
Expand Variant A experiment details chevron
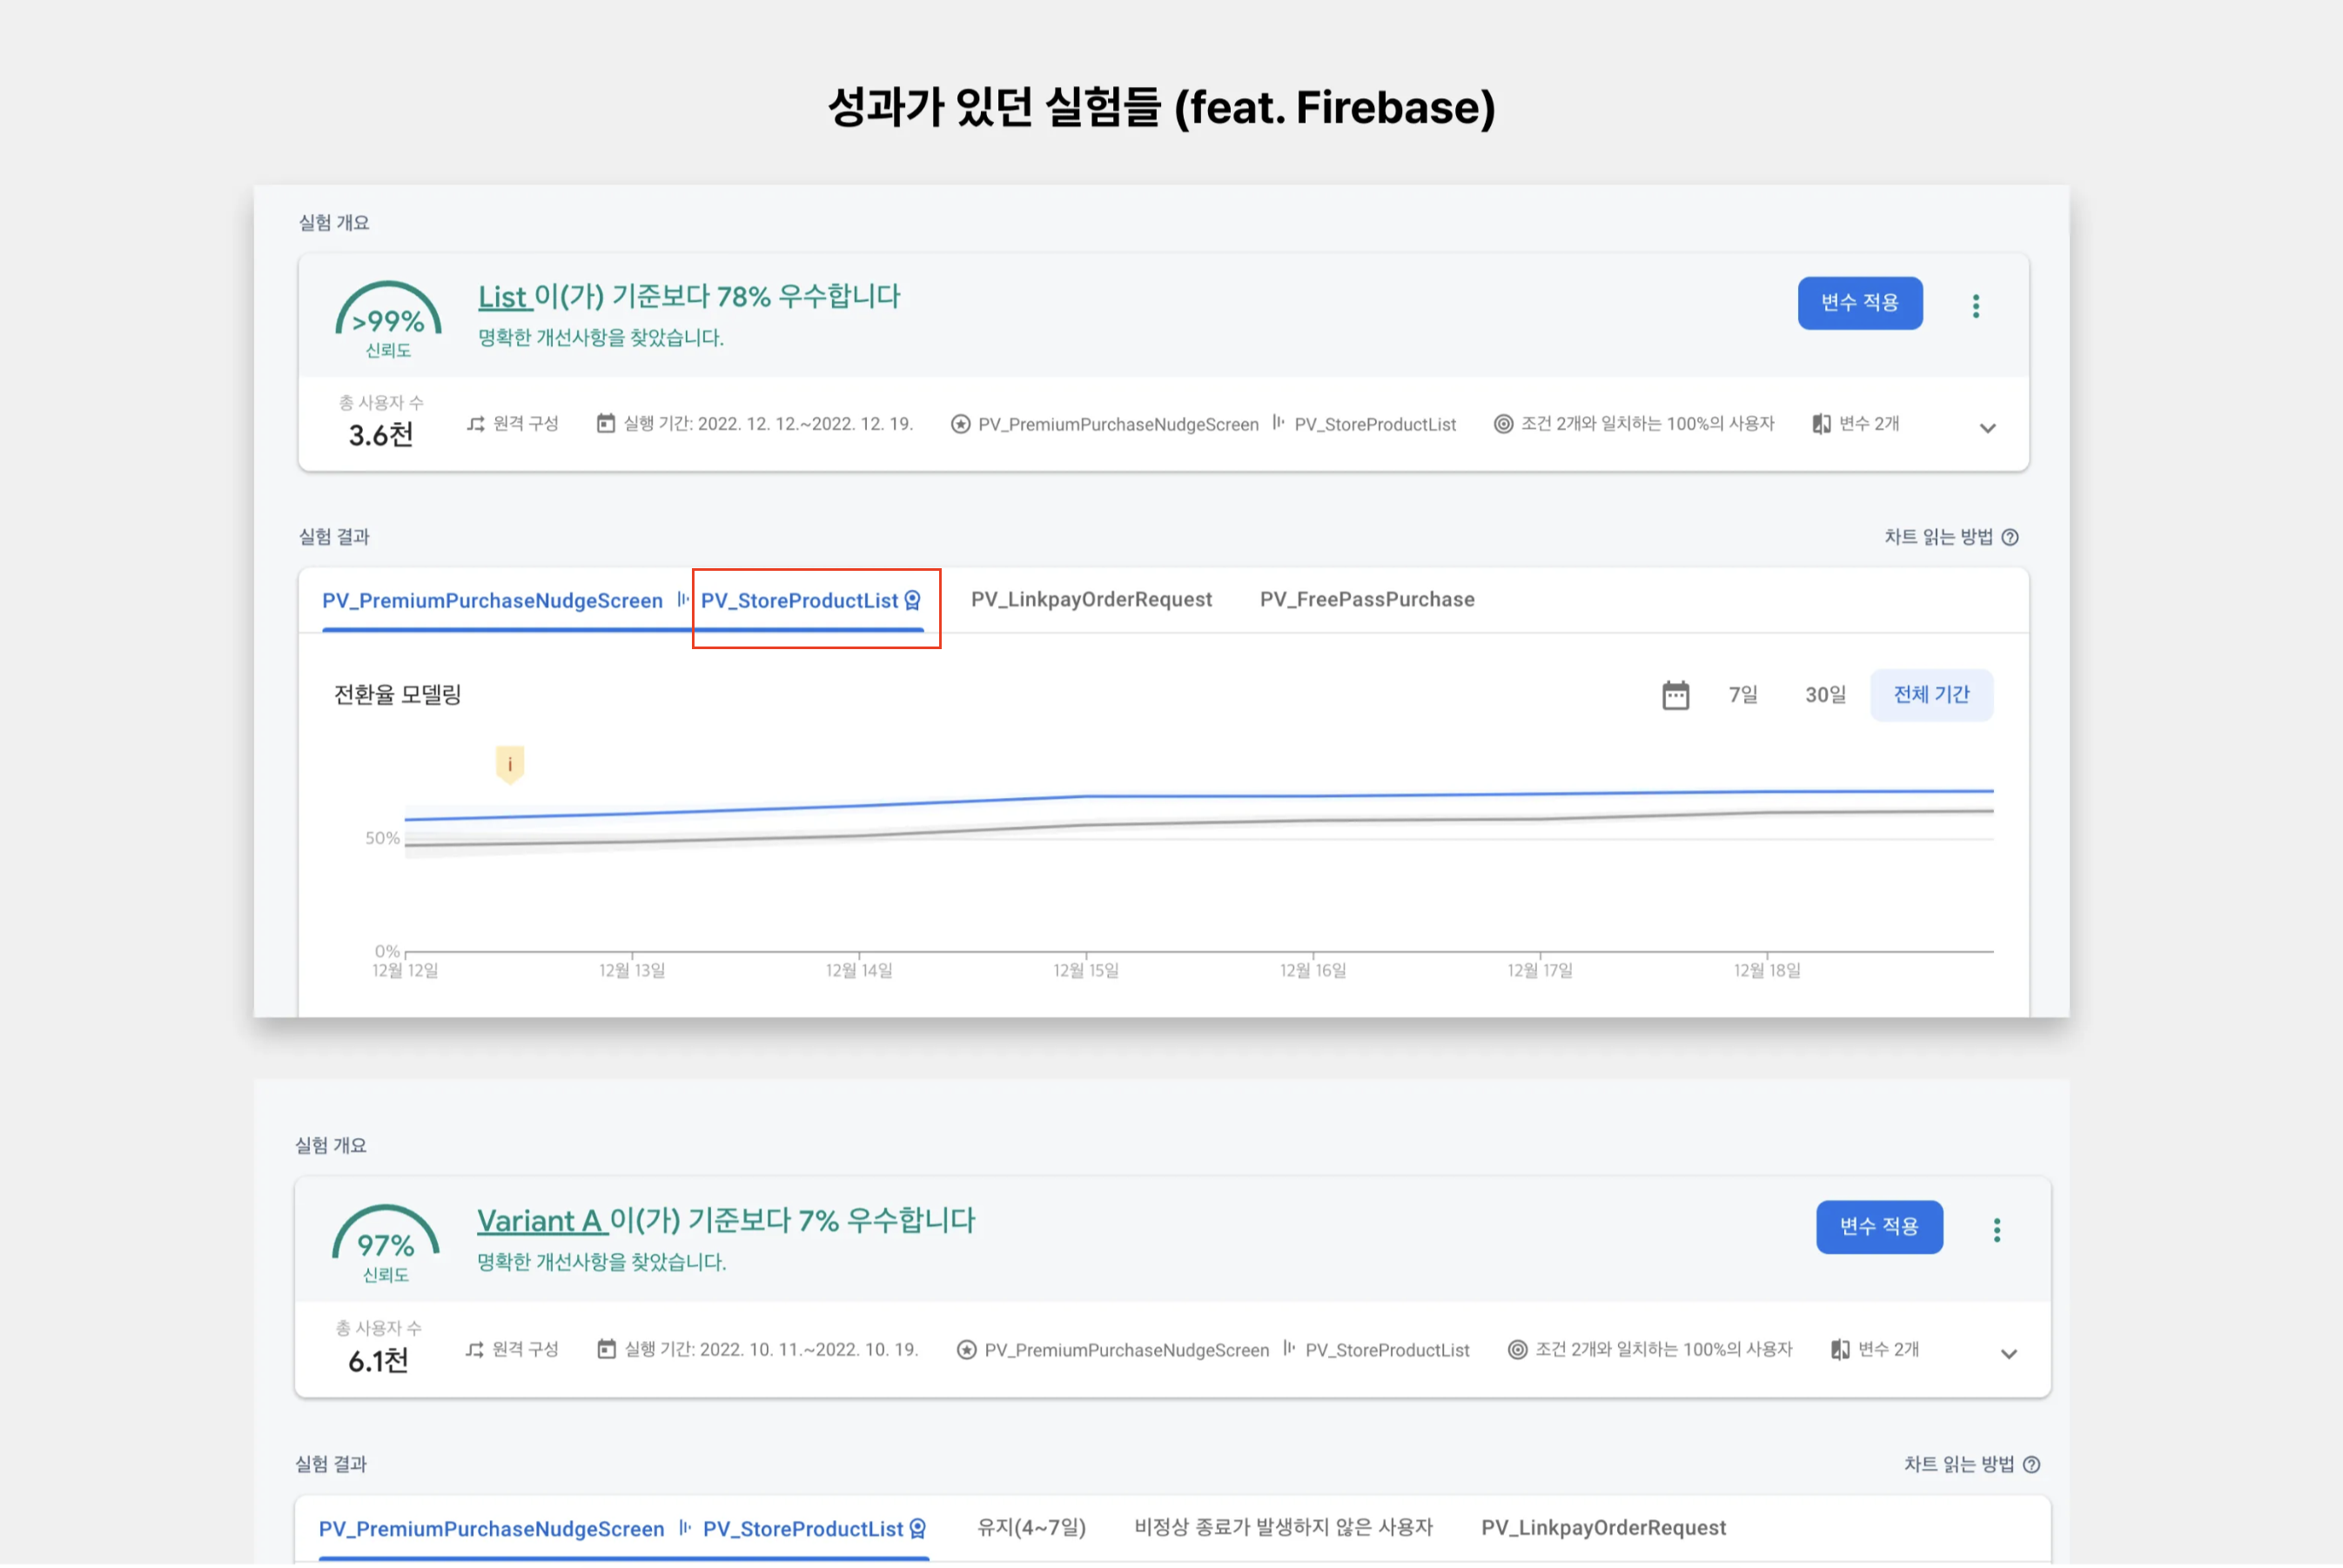pos(2008,1354)
